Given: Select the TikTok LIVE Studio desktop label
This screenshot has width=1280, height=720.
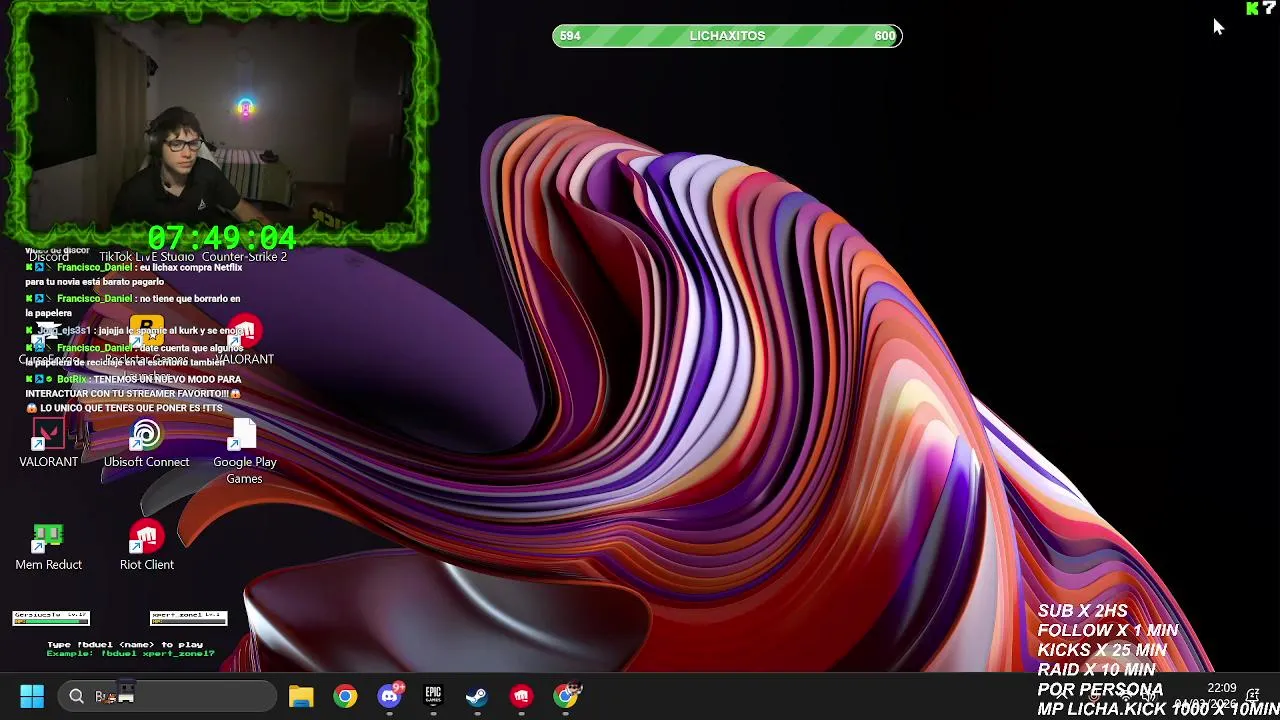Looking at the screenshot, I should pyautogui.click(x=146, y=257).
